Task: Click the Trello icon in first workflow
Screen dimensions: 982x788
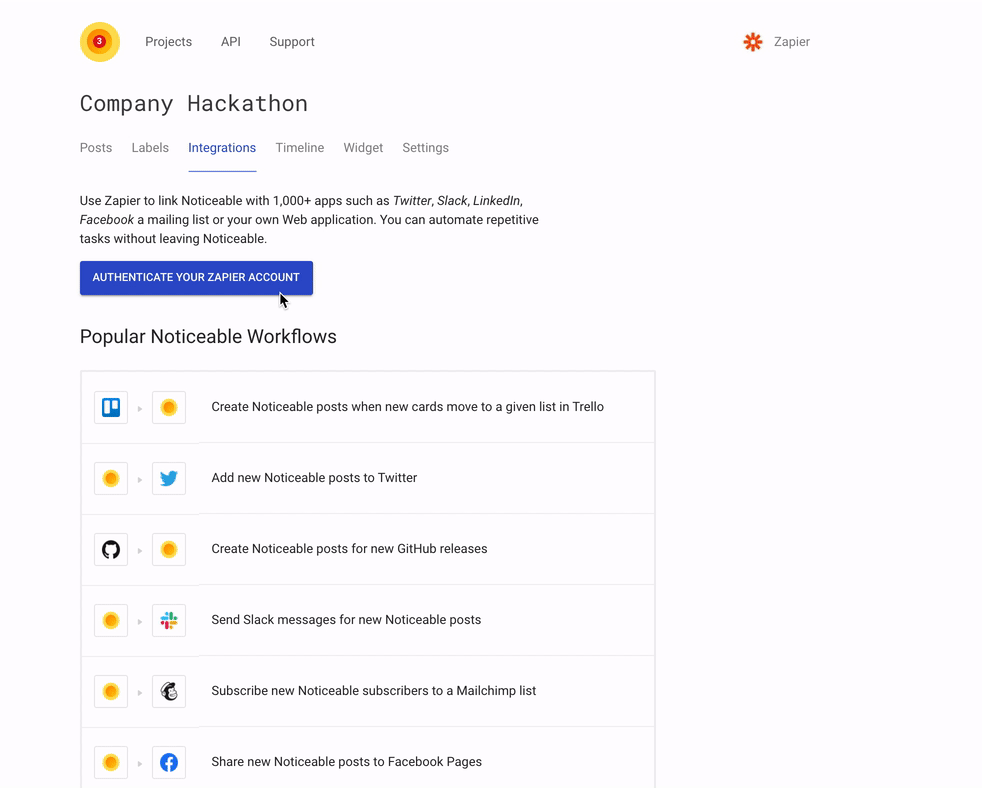Action: point(111,407)
